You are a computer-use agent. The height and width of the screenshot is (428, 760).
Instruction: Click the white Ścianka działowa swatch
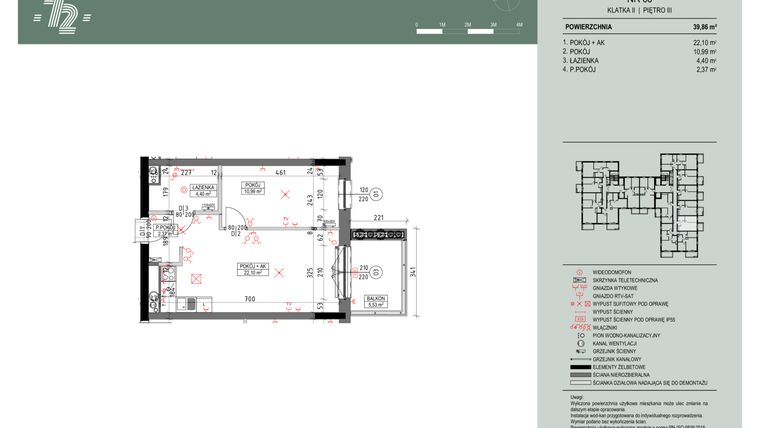tap(581, 383)
